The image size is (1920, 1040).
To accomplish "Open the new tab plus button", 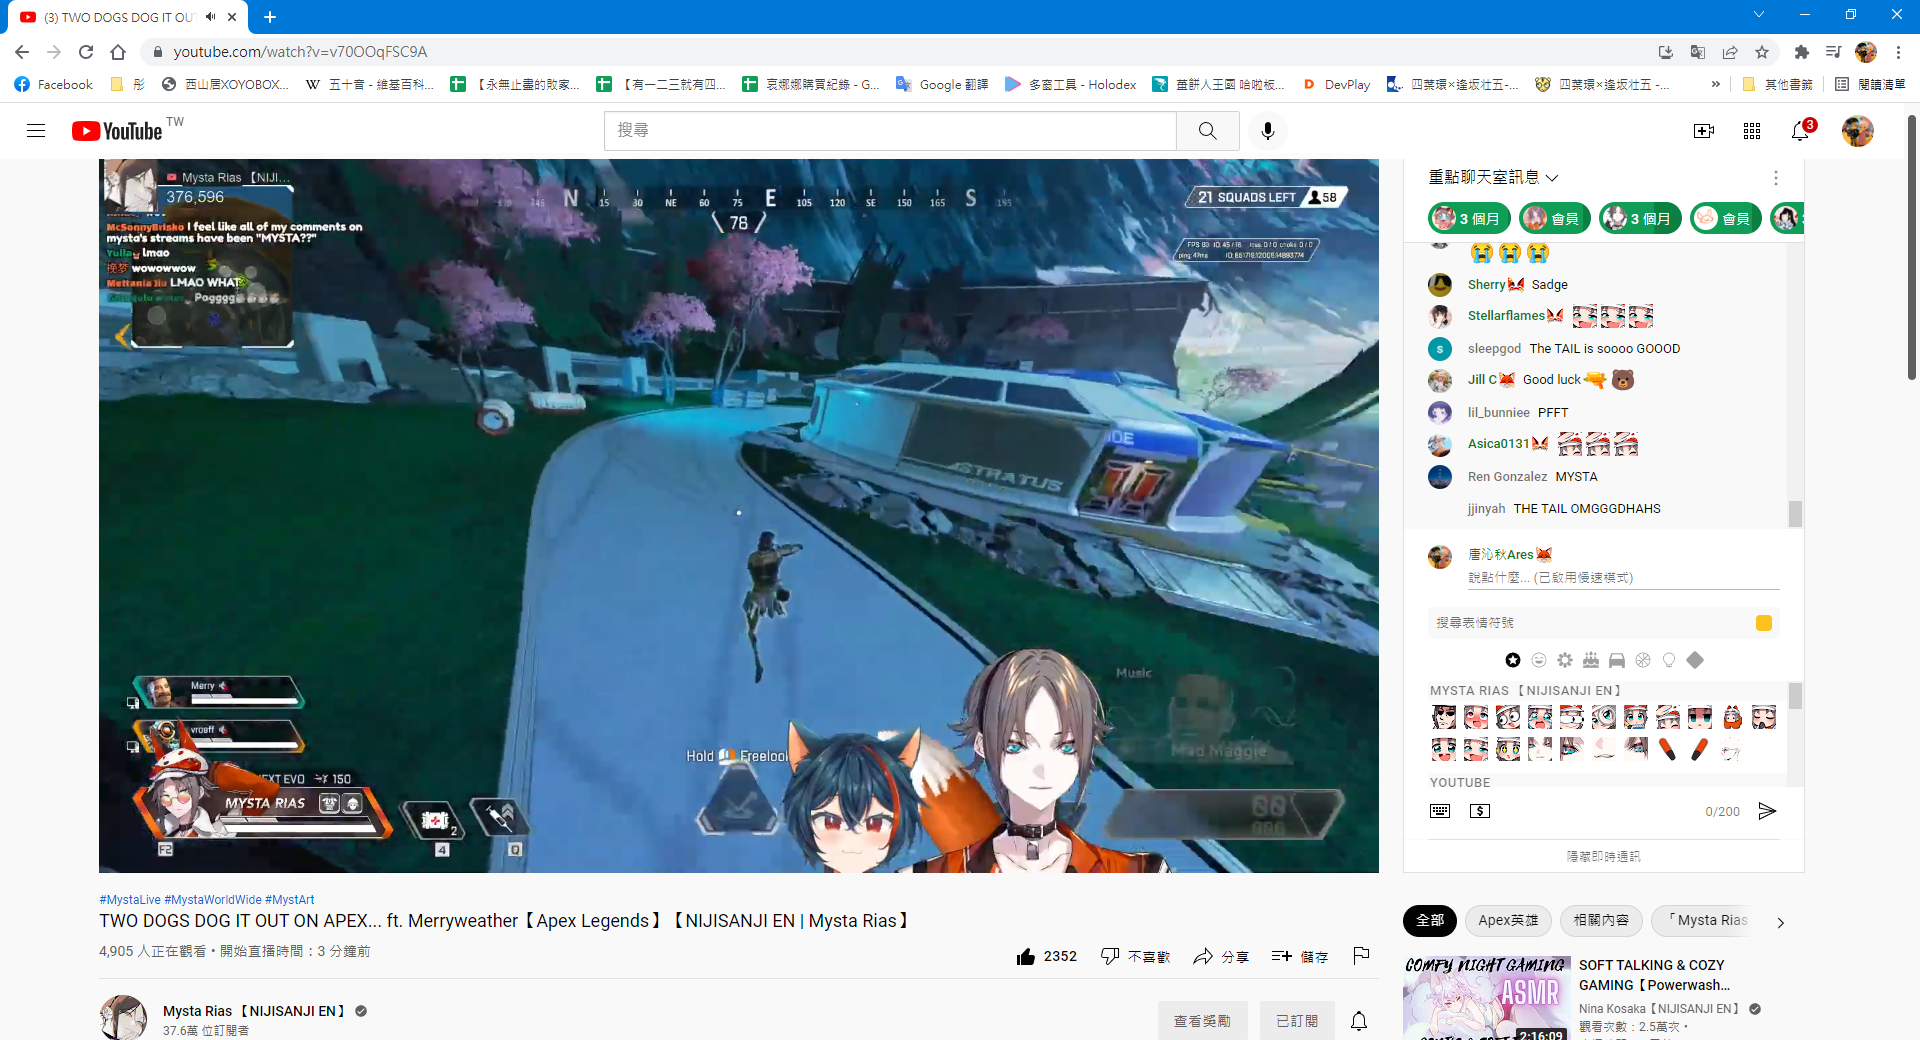I will [270, 17].
